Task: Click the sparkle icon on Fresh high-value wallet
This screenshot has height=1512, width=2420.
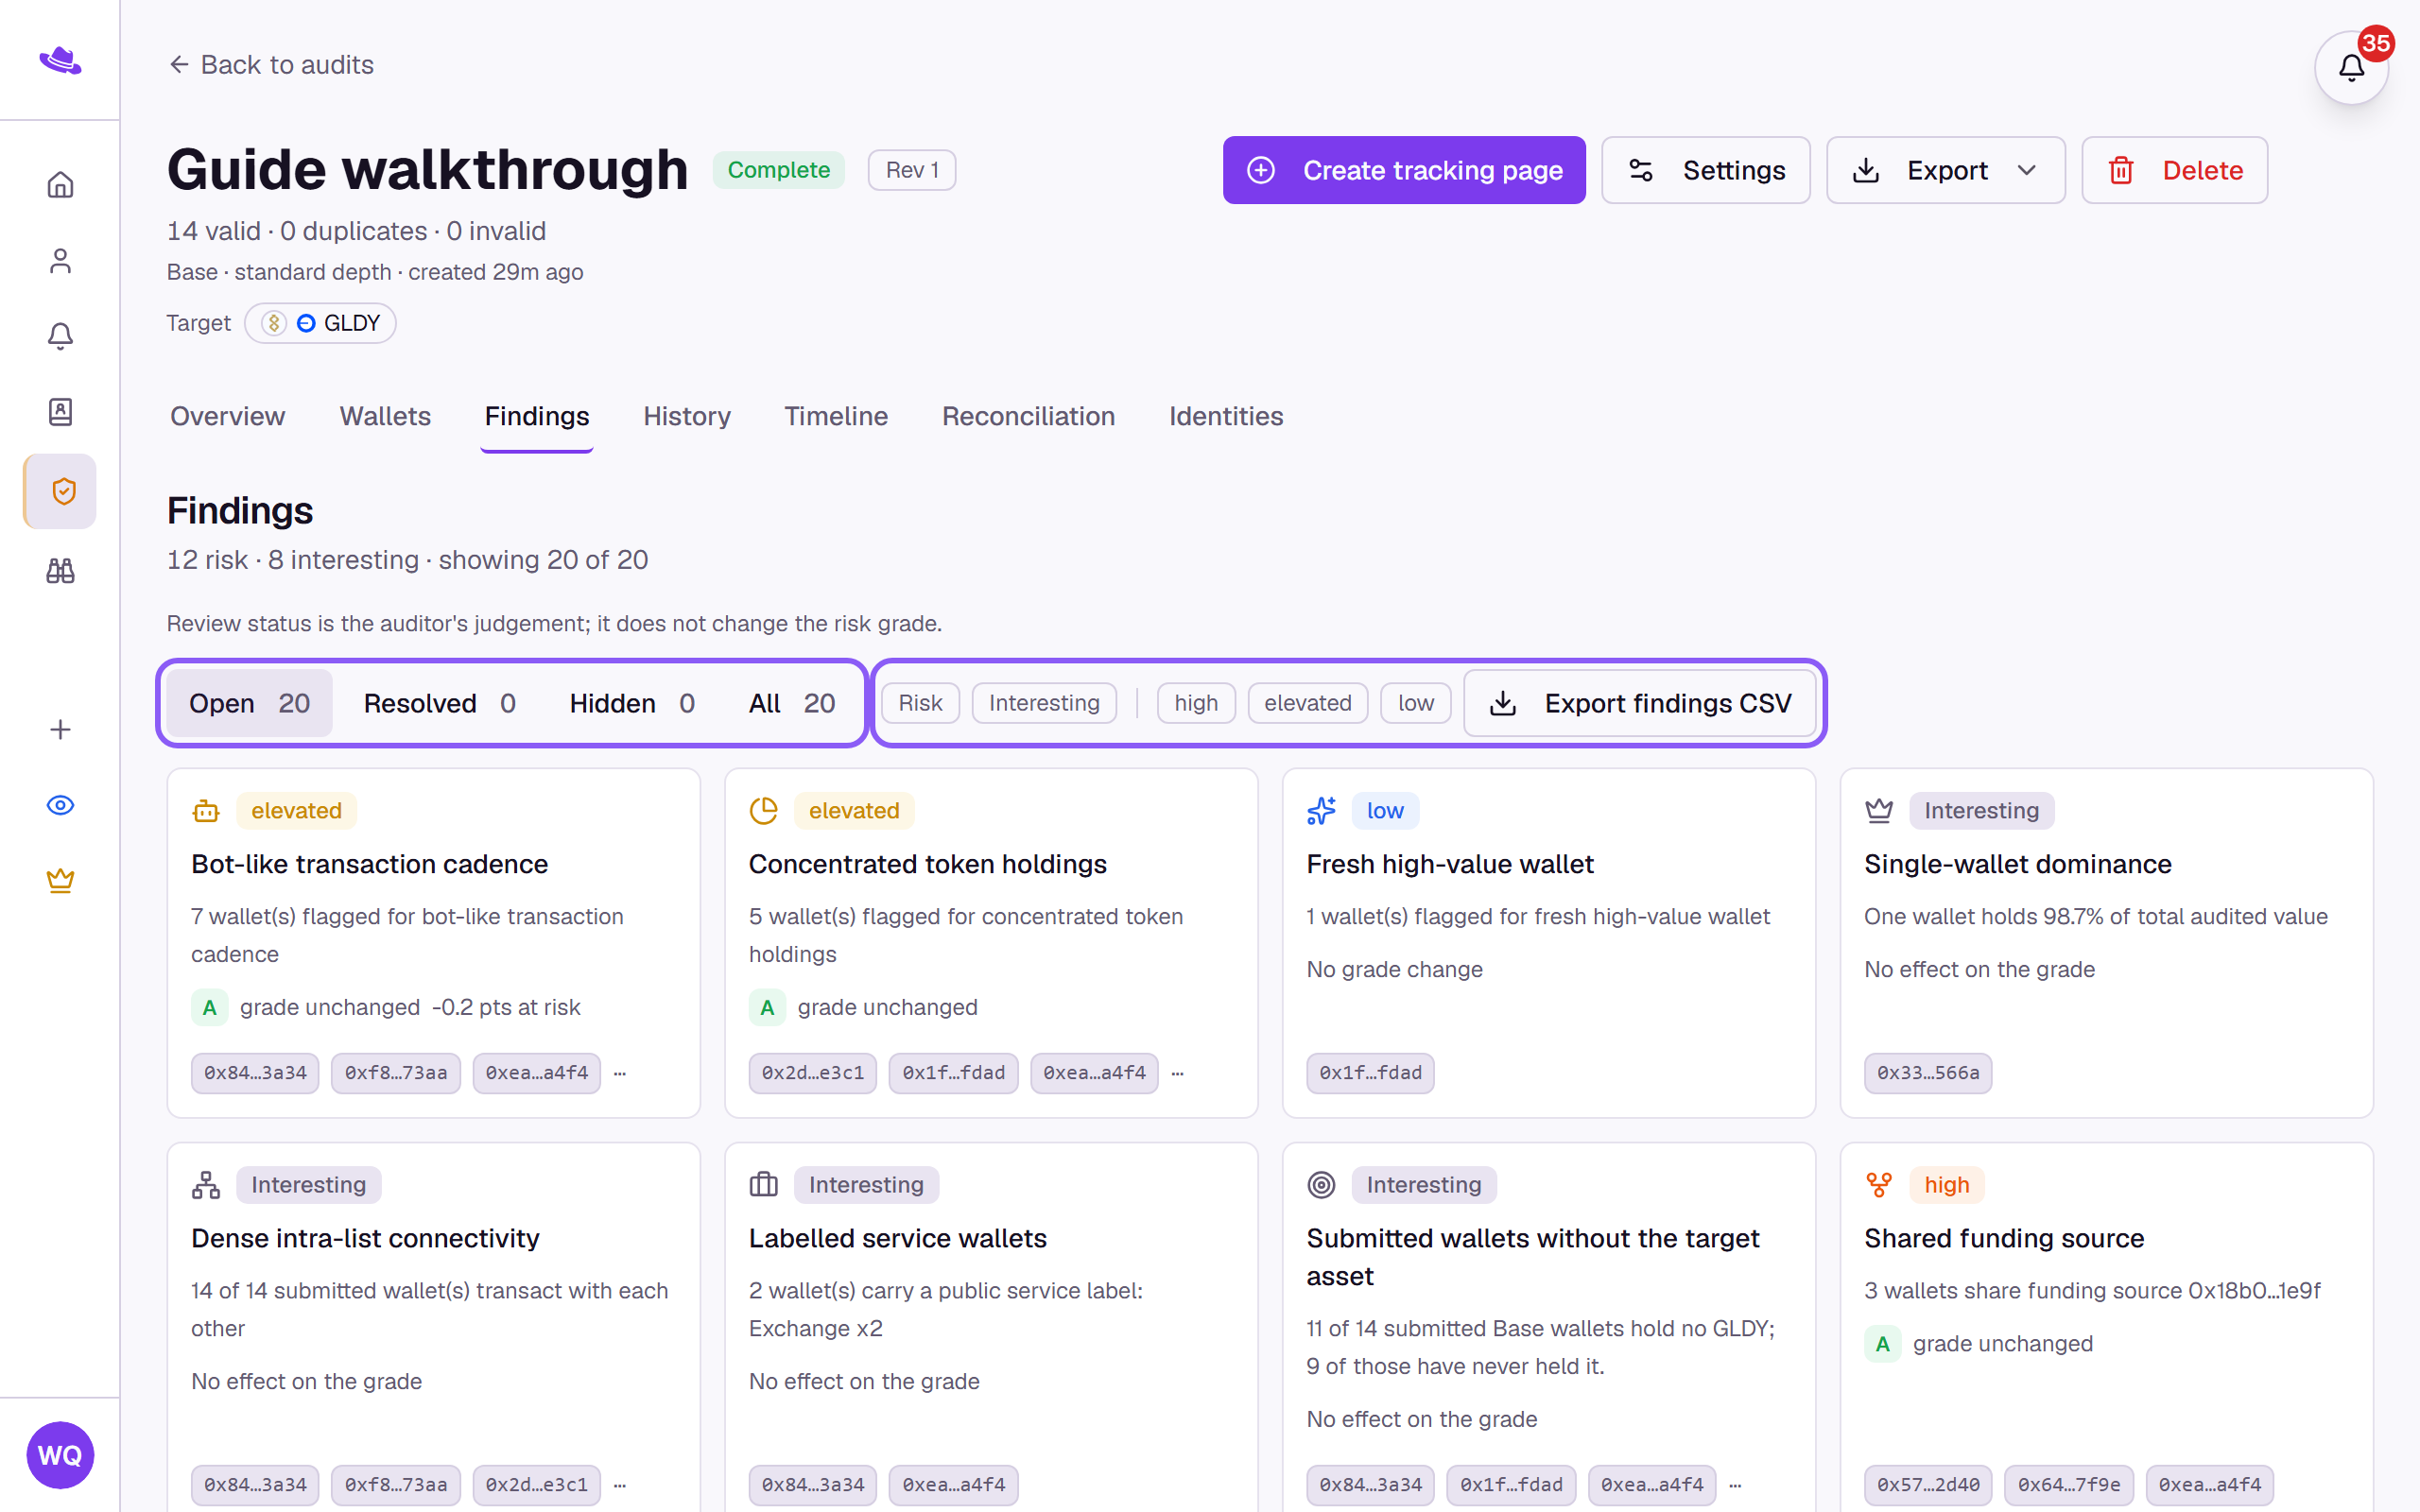Action: (x=1321, y=811)
